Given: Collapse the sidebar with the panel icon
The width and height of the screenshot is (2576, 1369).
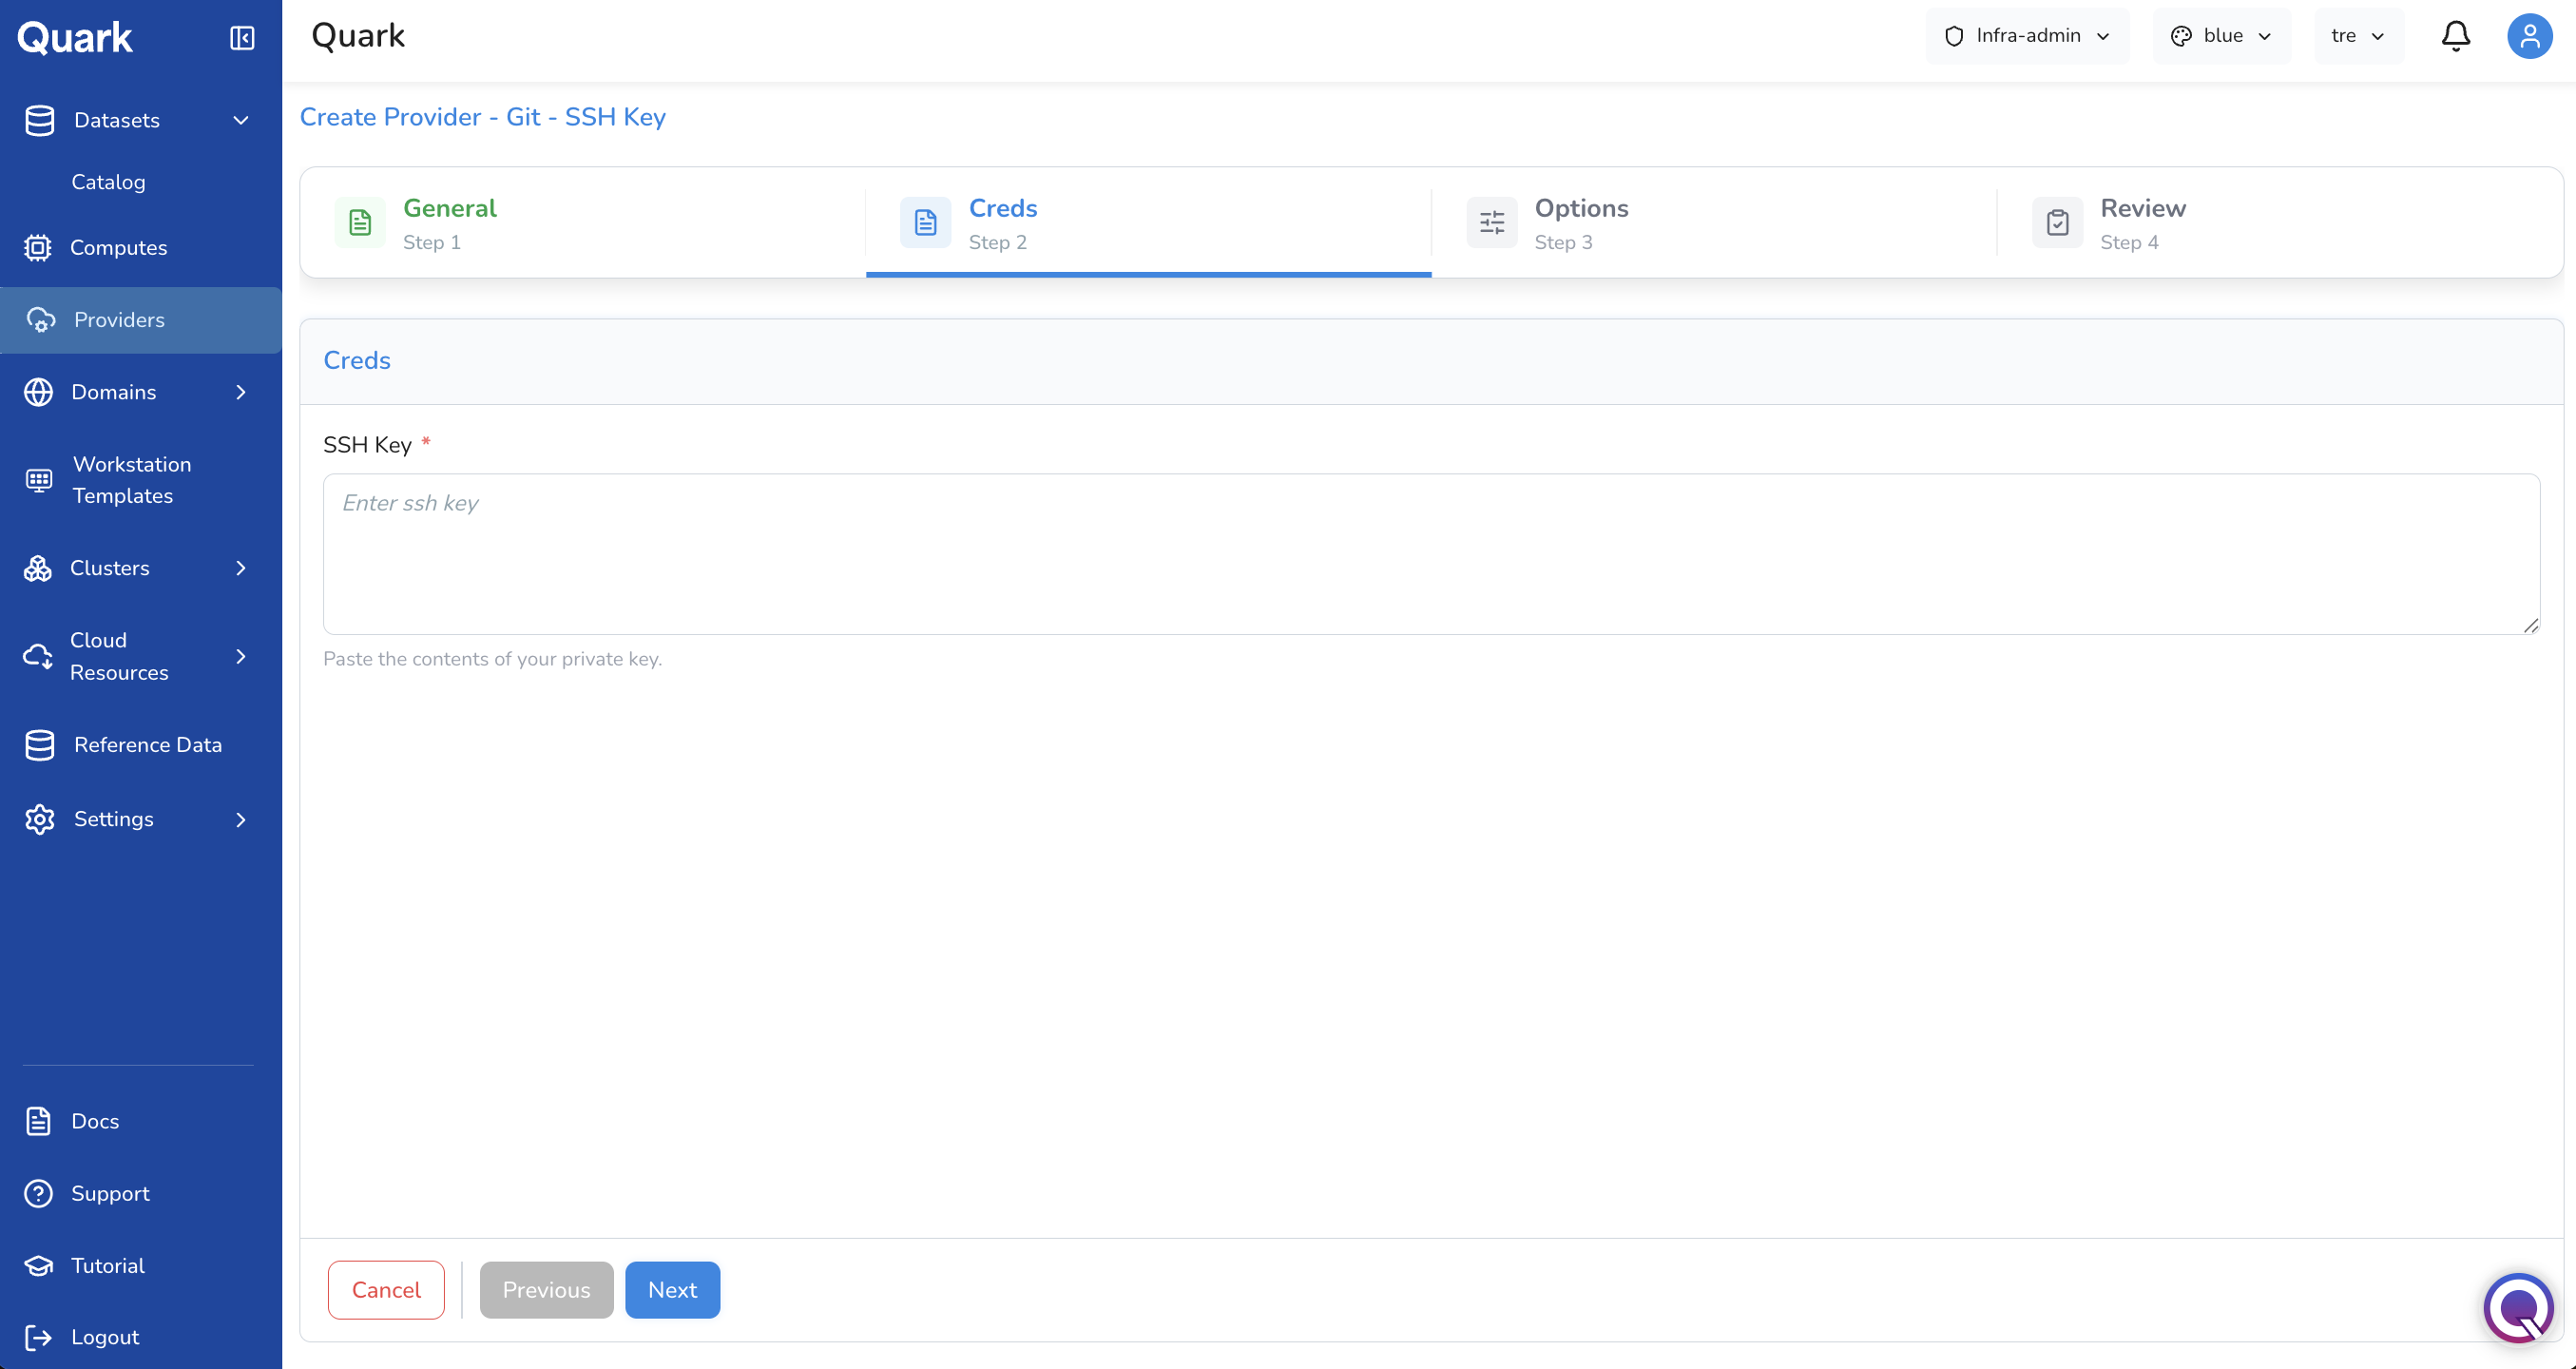Looking at the screenshot, I should pyautogui.click(x=242, y=38).
